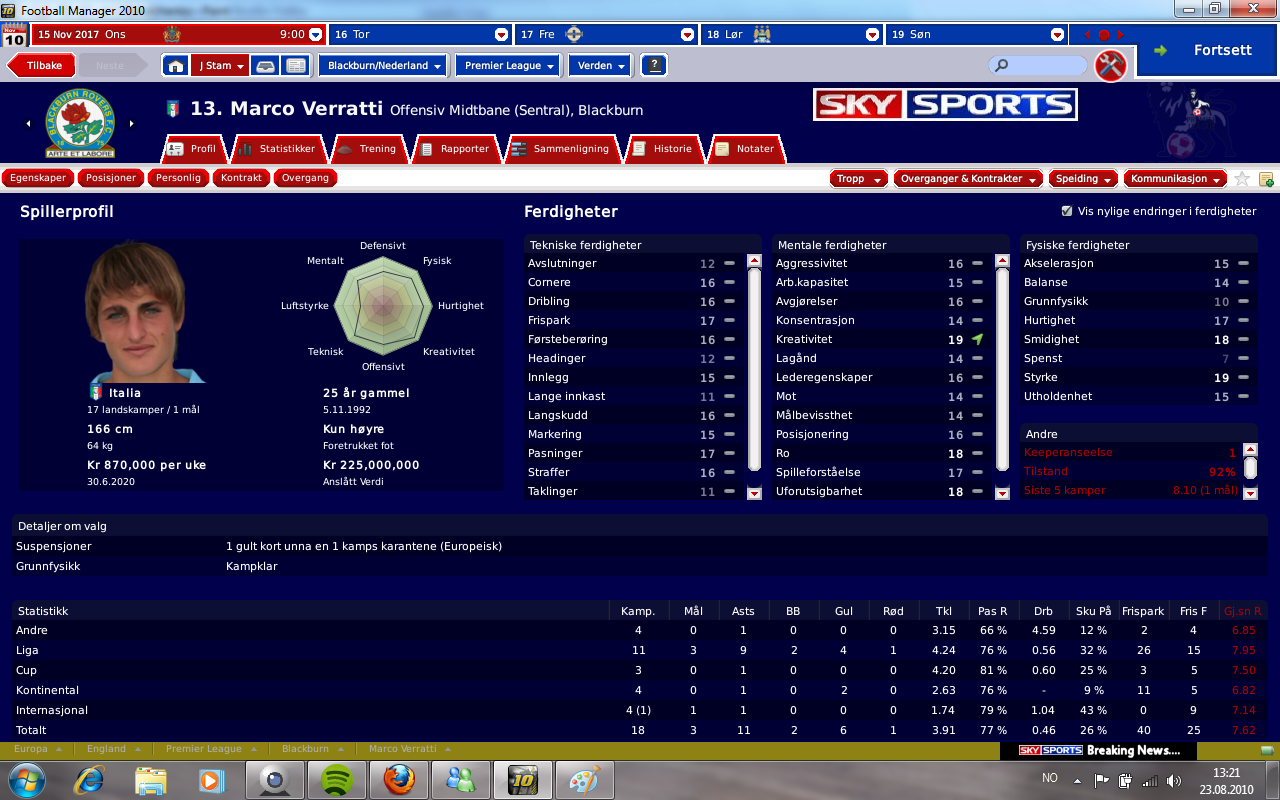Click the Europa breadcrumb at bottom
The width and height of the screenshot is (1280, 800).
30,749
